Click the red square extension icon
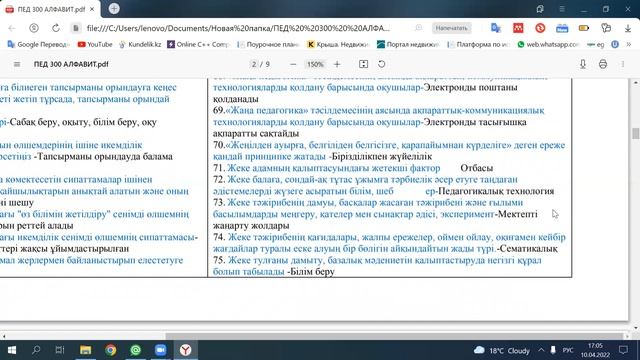The image size is (640, 360). pyautogui.click(x=518, y=28)
